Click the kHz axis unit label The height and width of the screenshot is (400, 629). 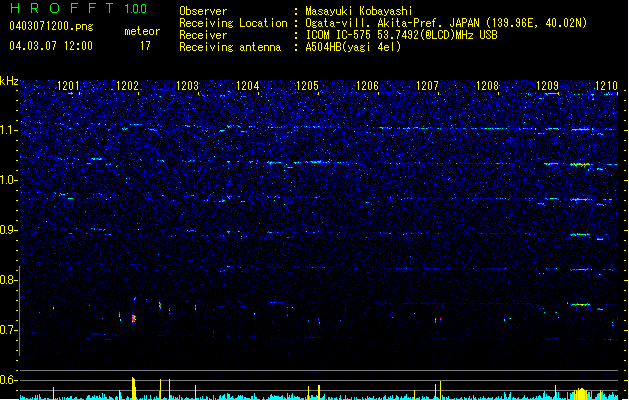click(9, 81)
